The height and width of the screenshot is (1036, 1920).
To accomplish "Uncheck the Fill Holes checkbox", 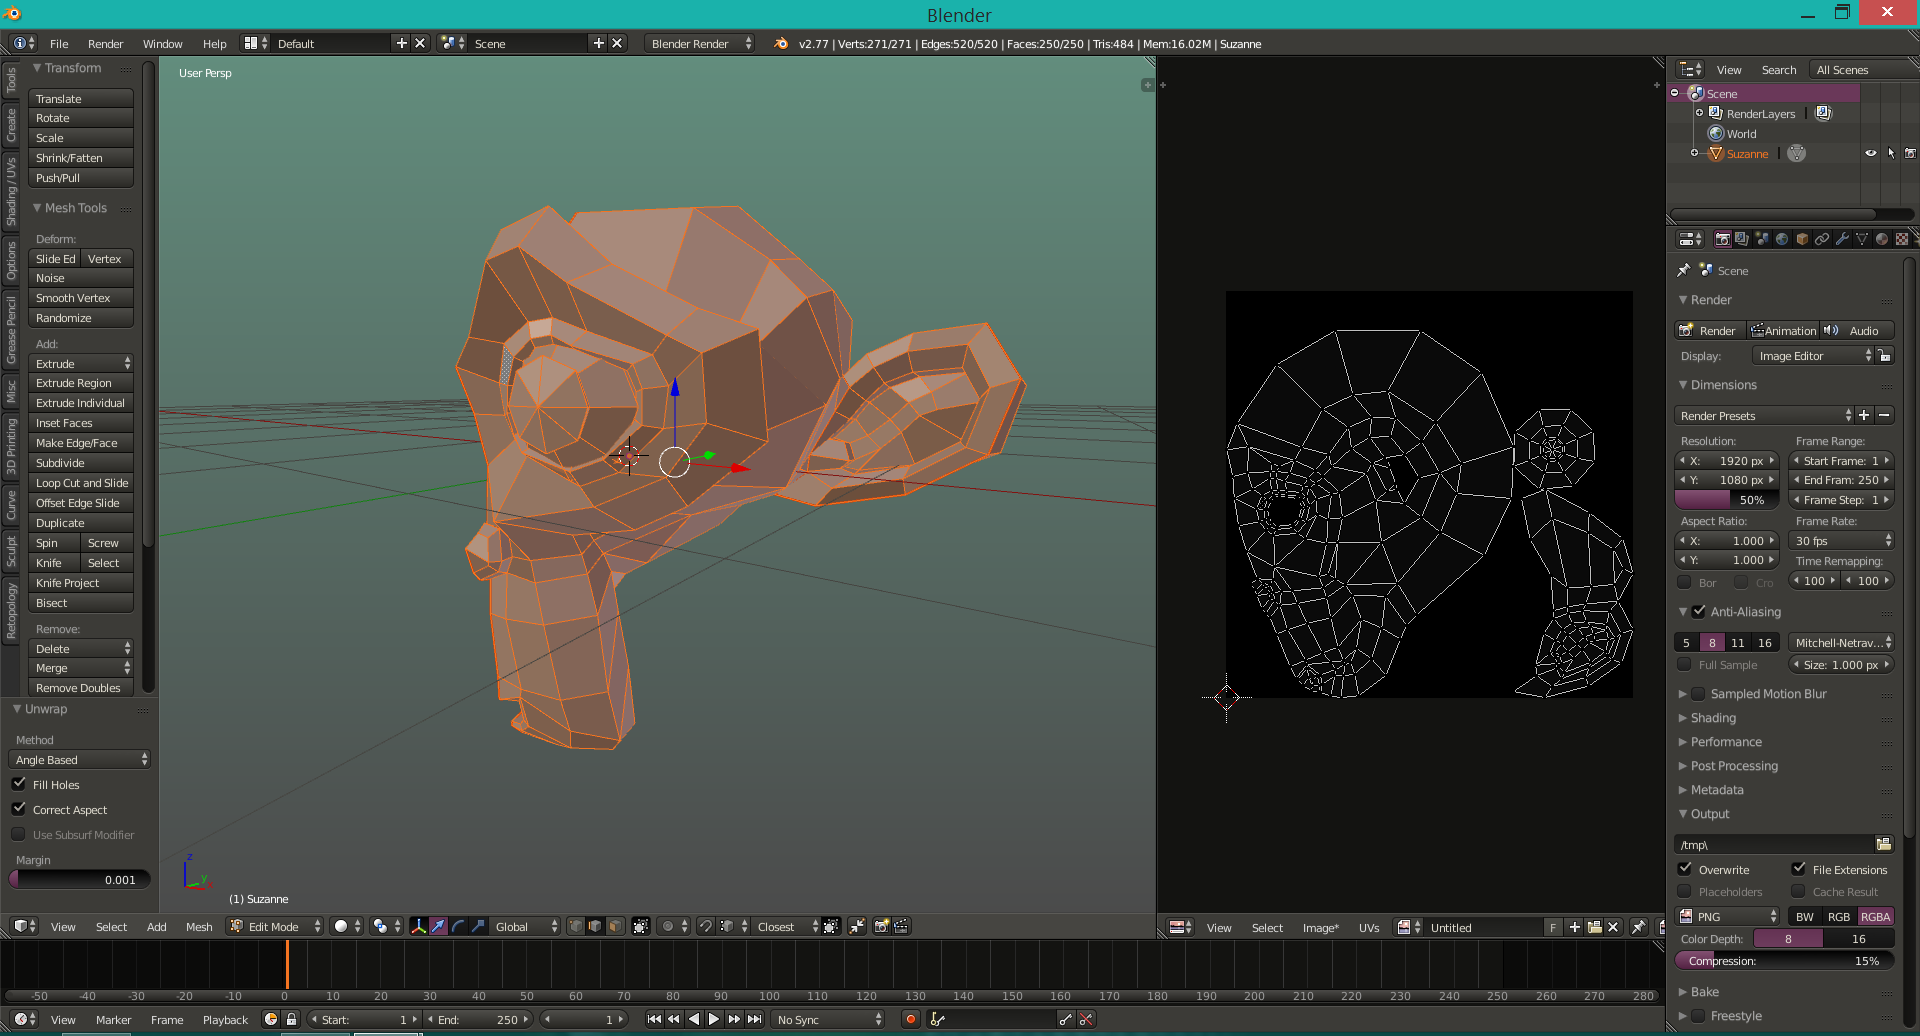I will [19, 784].
